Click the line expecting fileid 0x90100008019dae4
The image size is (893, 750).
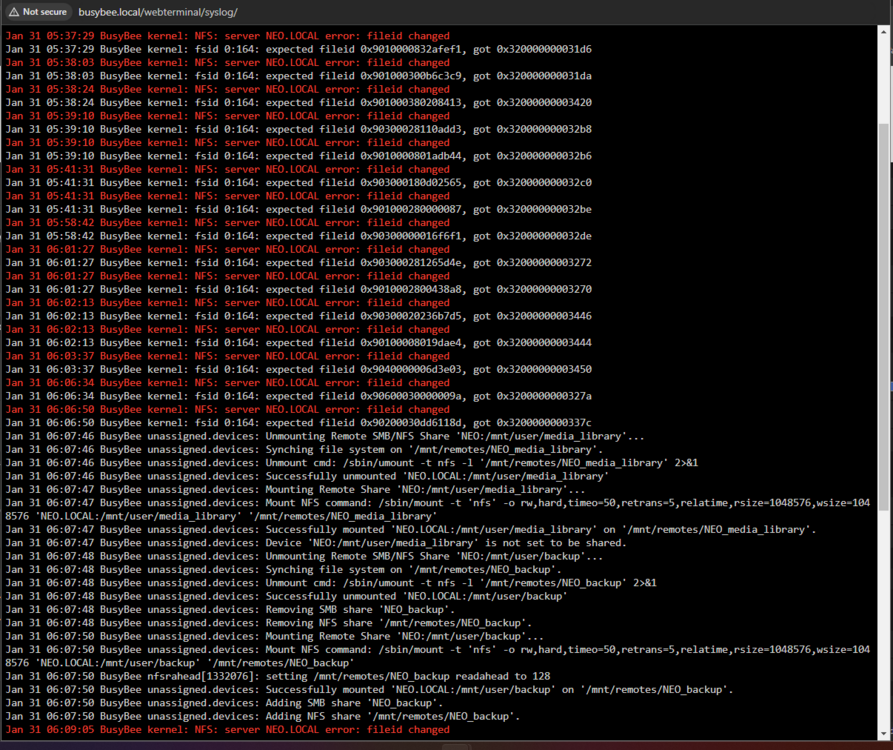(x=298, y=343)
